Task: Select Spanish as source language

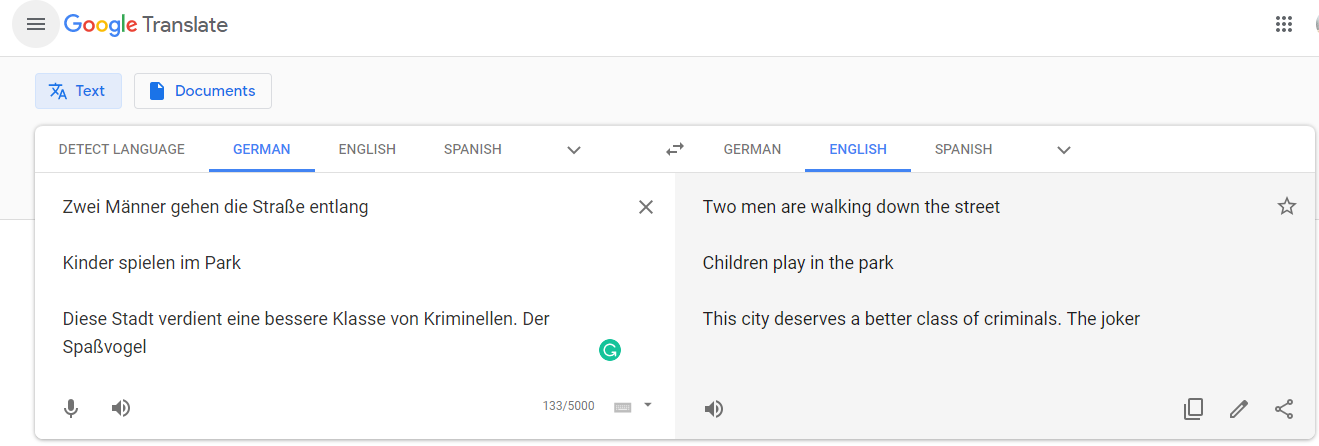Action: click(x=473, y=149)
